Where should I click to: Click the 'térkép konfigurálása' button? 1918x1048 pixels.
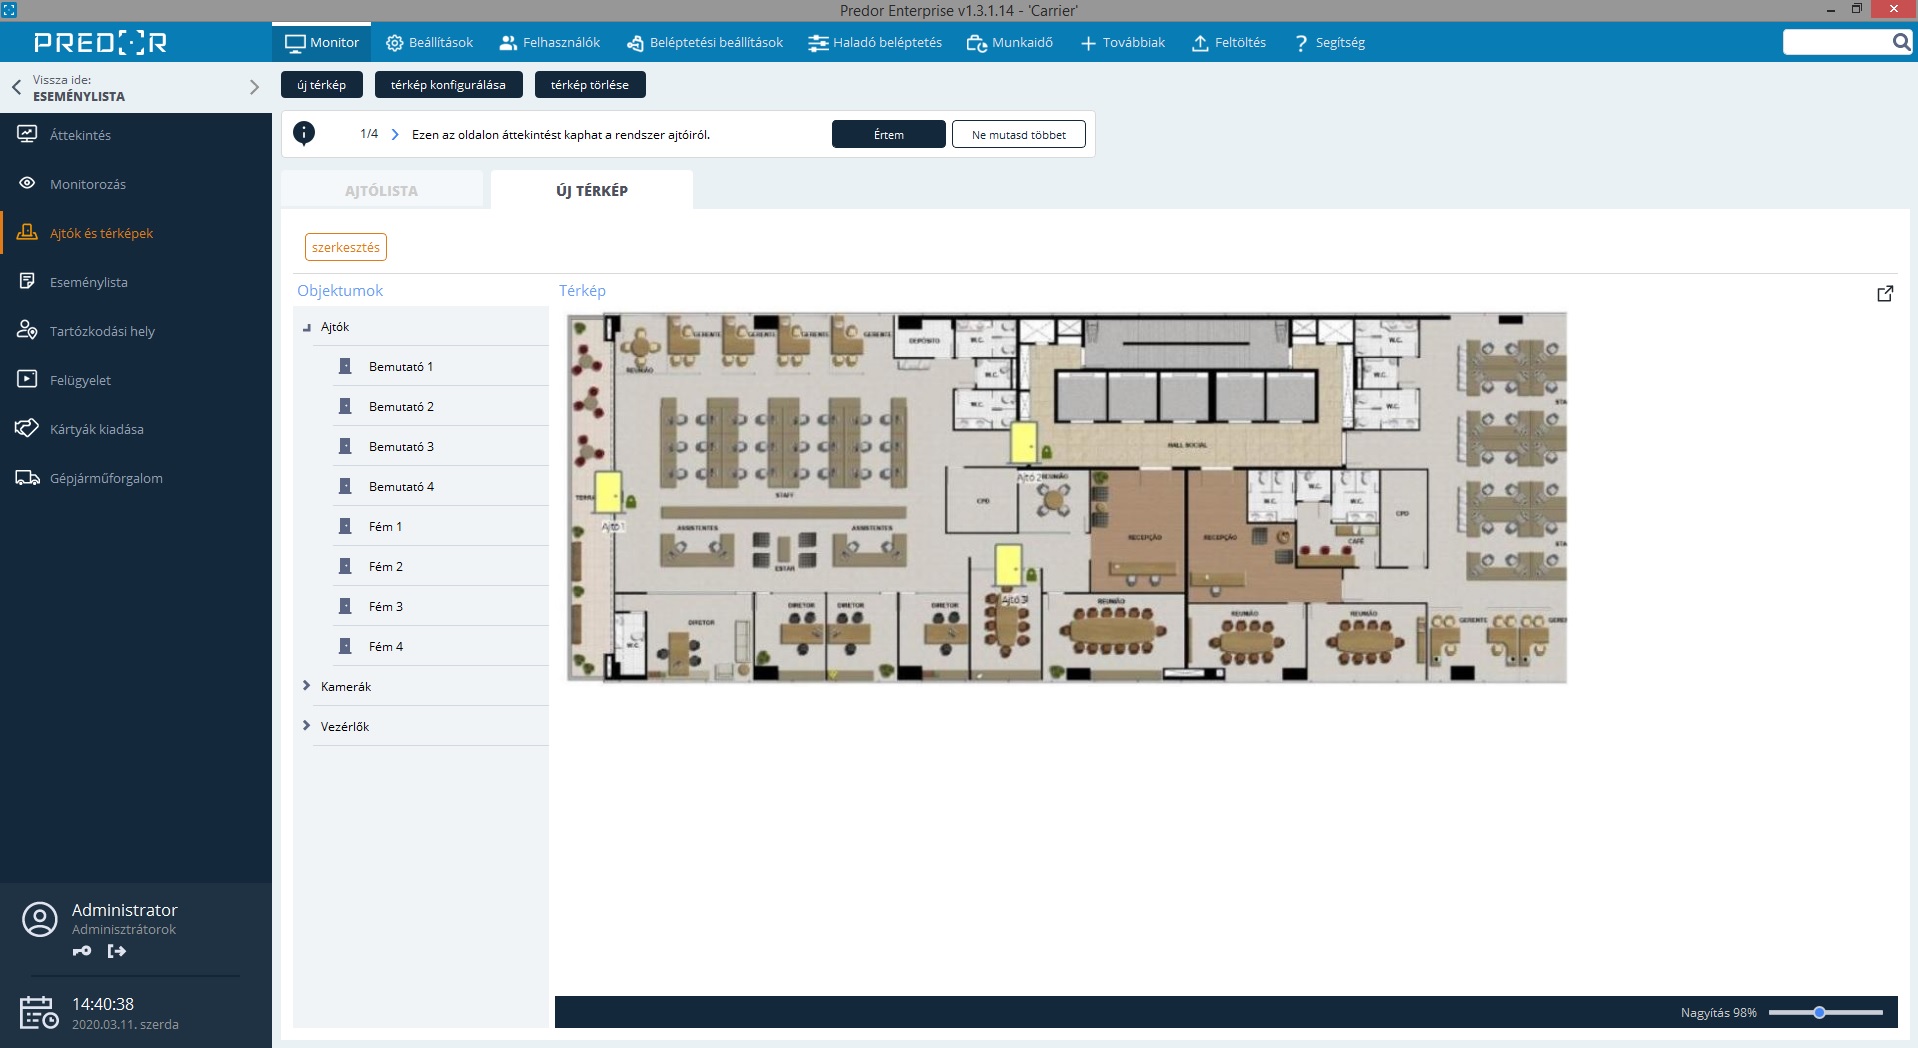click(448, 85)
